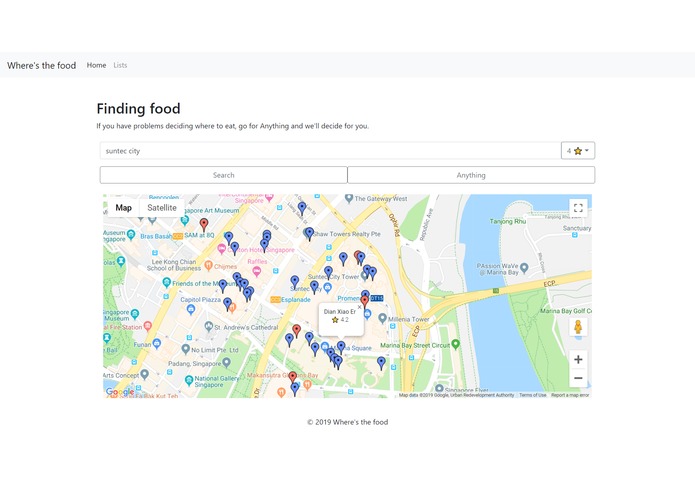Click the far right blue marker below Marina Square
This screenshot has width=695, height=494.
pos(381,363)
